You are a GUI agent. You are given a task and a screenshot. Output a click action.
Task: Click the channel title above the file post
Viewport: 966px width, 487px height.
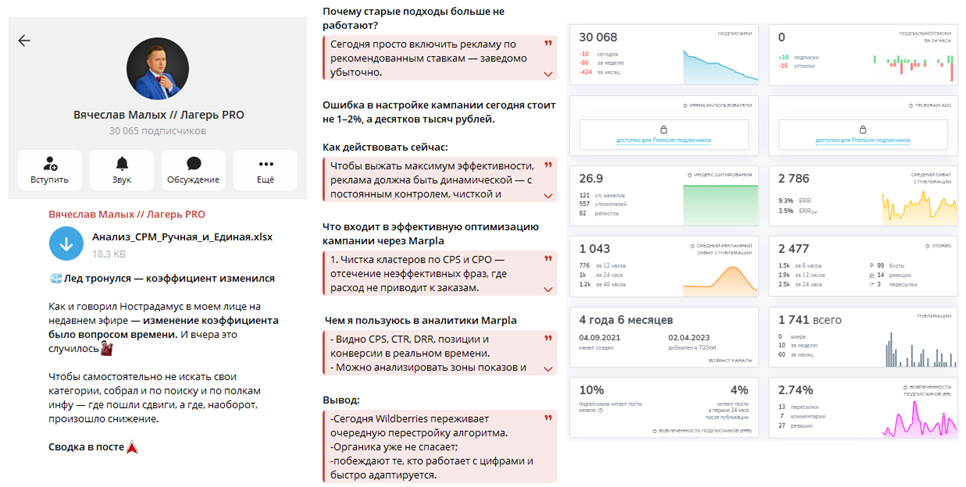(x=127, y=214)
